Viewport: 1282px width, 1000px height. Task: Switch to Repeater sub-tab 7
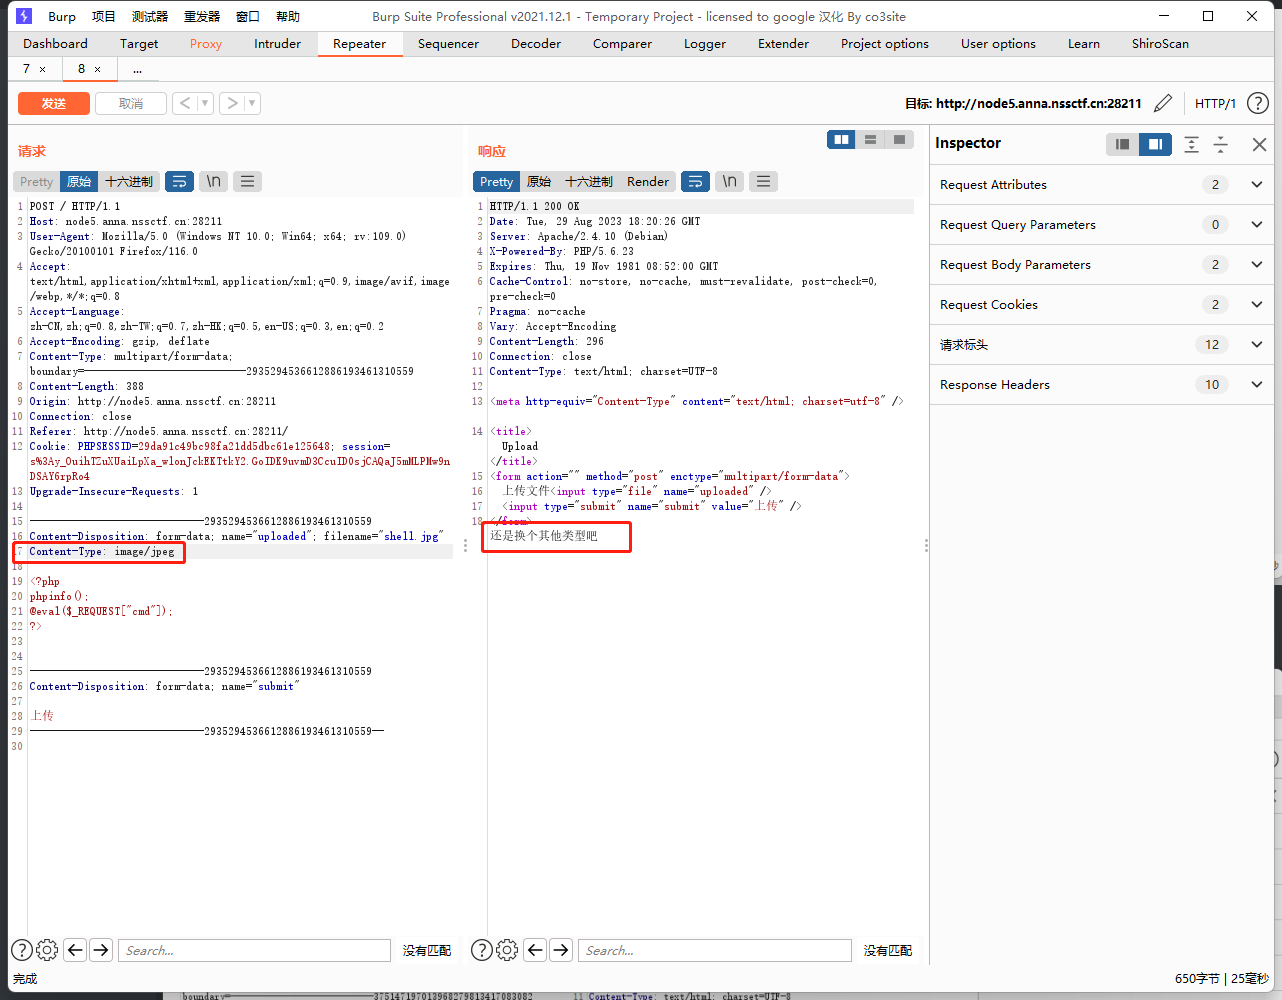pyautogui.click(x=26, y=68)
